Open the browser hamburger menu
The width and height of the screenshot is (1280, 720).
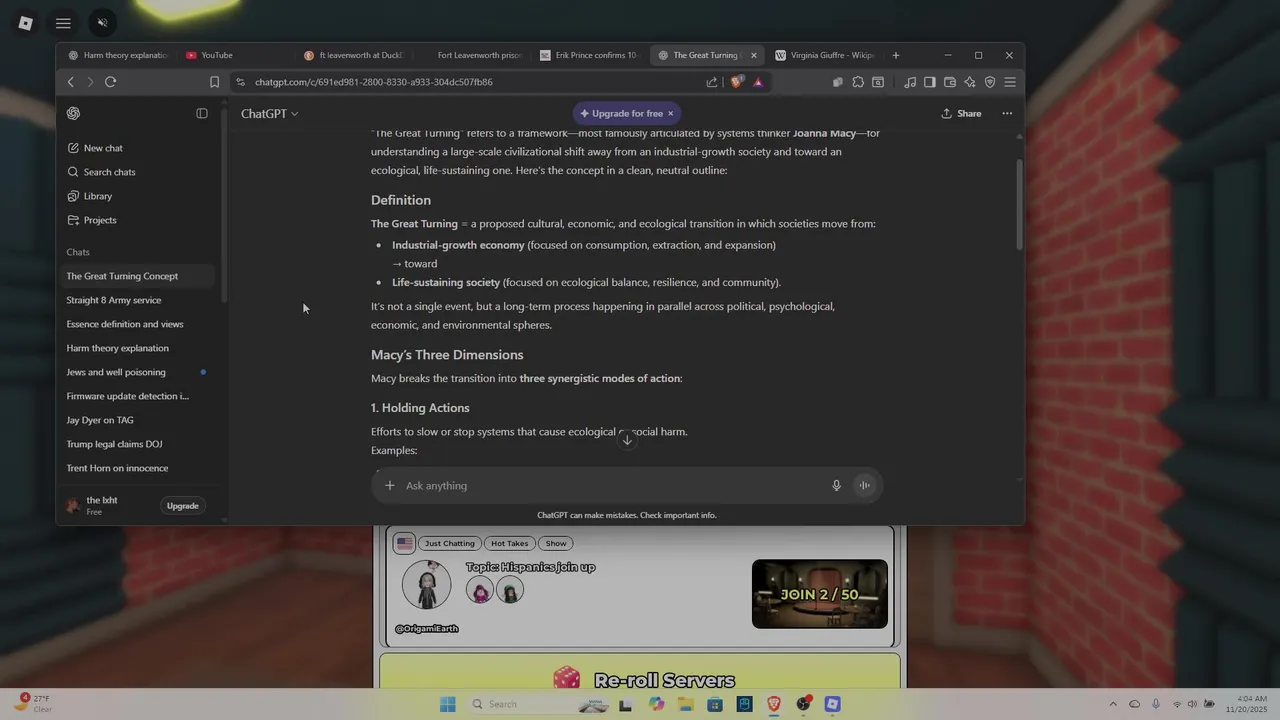click(x=1010, y=82)
